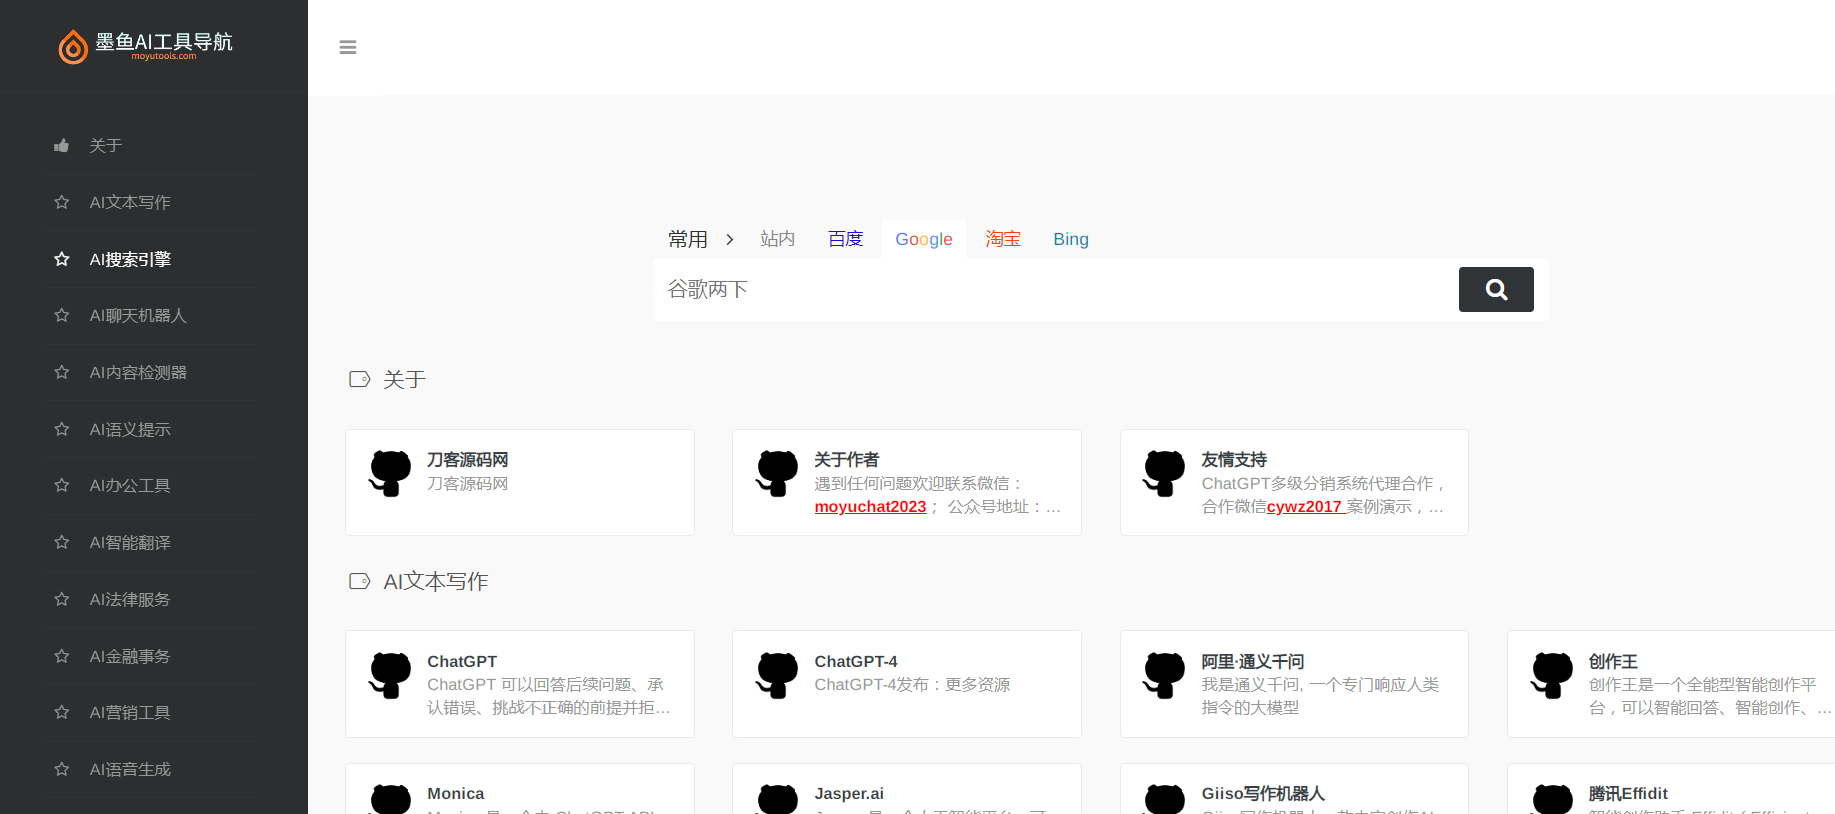Screen dimensions: 1835x814
Task: Open the cywz2017 link in 友情支持
Action: [x=1304, y=507]
